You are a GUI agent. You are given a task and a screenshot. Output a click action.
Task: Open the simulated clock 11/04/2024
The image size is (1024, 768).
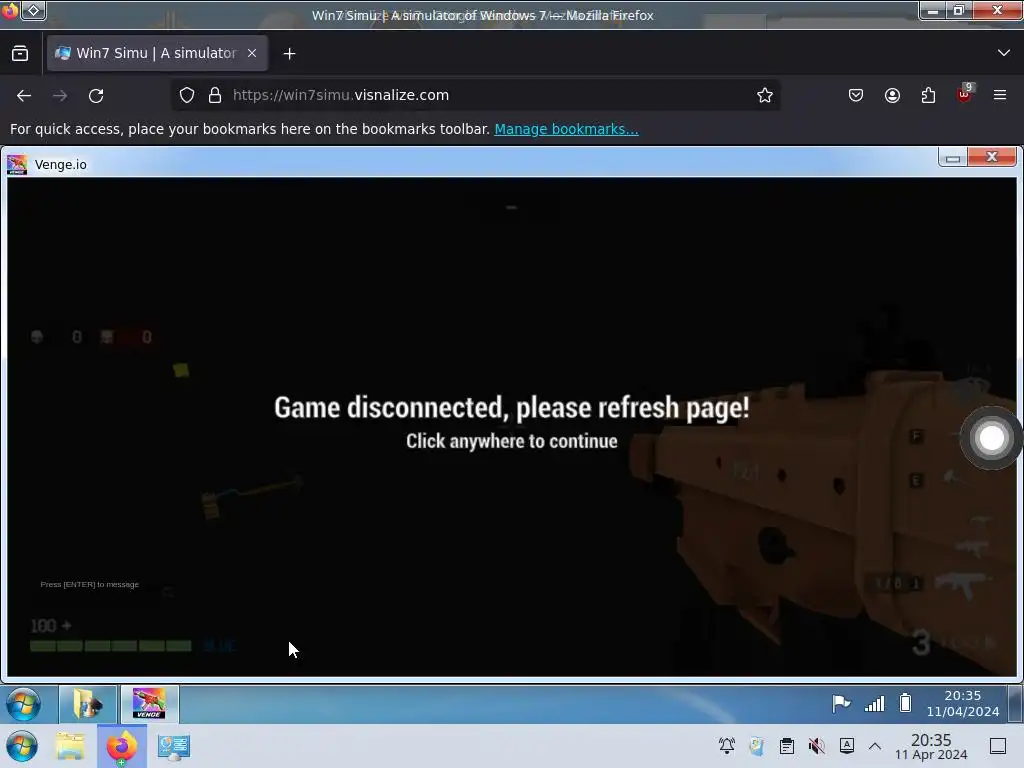click(x=963, y=703)
